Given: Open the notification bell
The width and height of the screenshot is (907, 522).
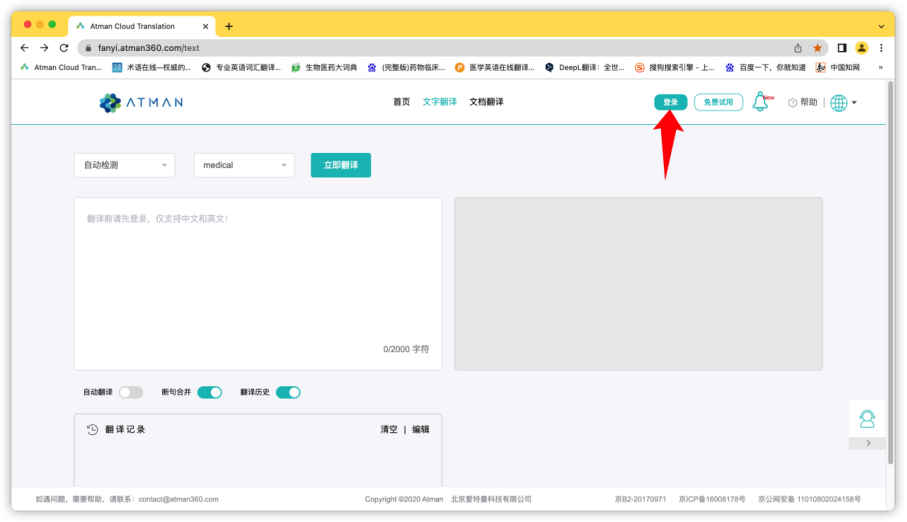Looking at the screenshot, I should (x=761, y=102).
